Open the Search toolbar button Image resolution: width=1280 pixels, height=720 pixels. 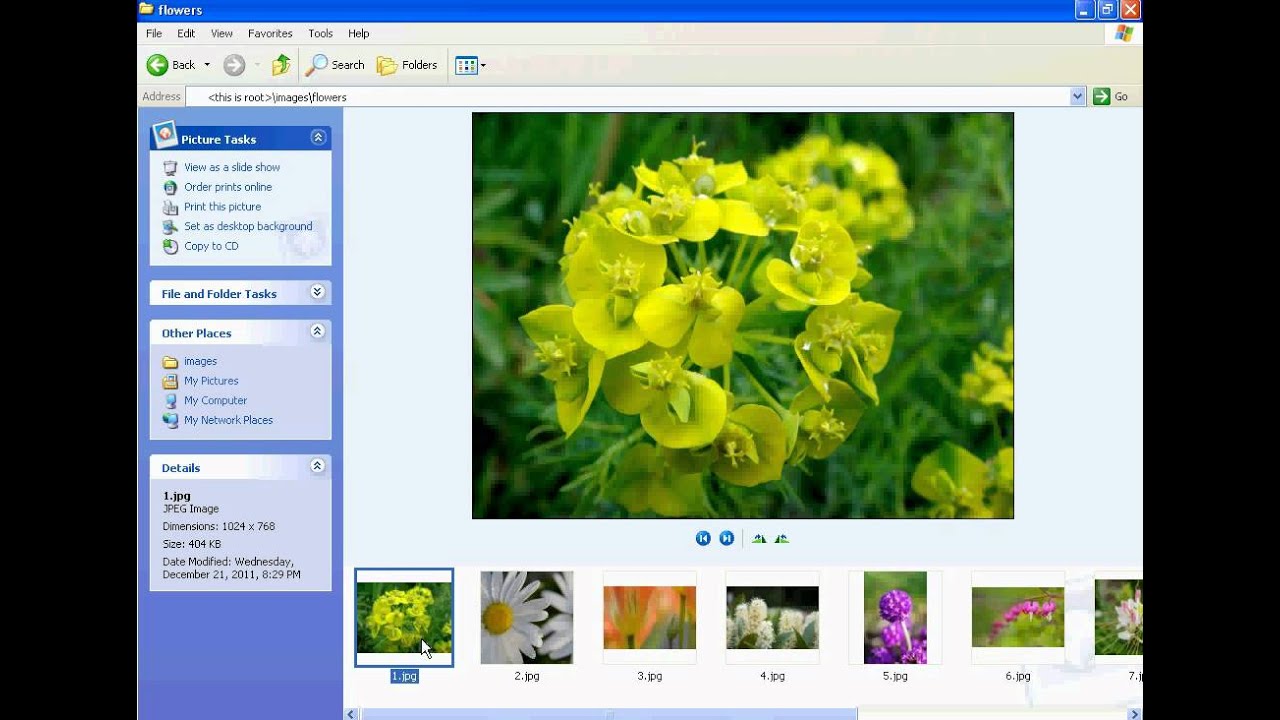[335, 65]
